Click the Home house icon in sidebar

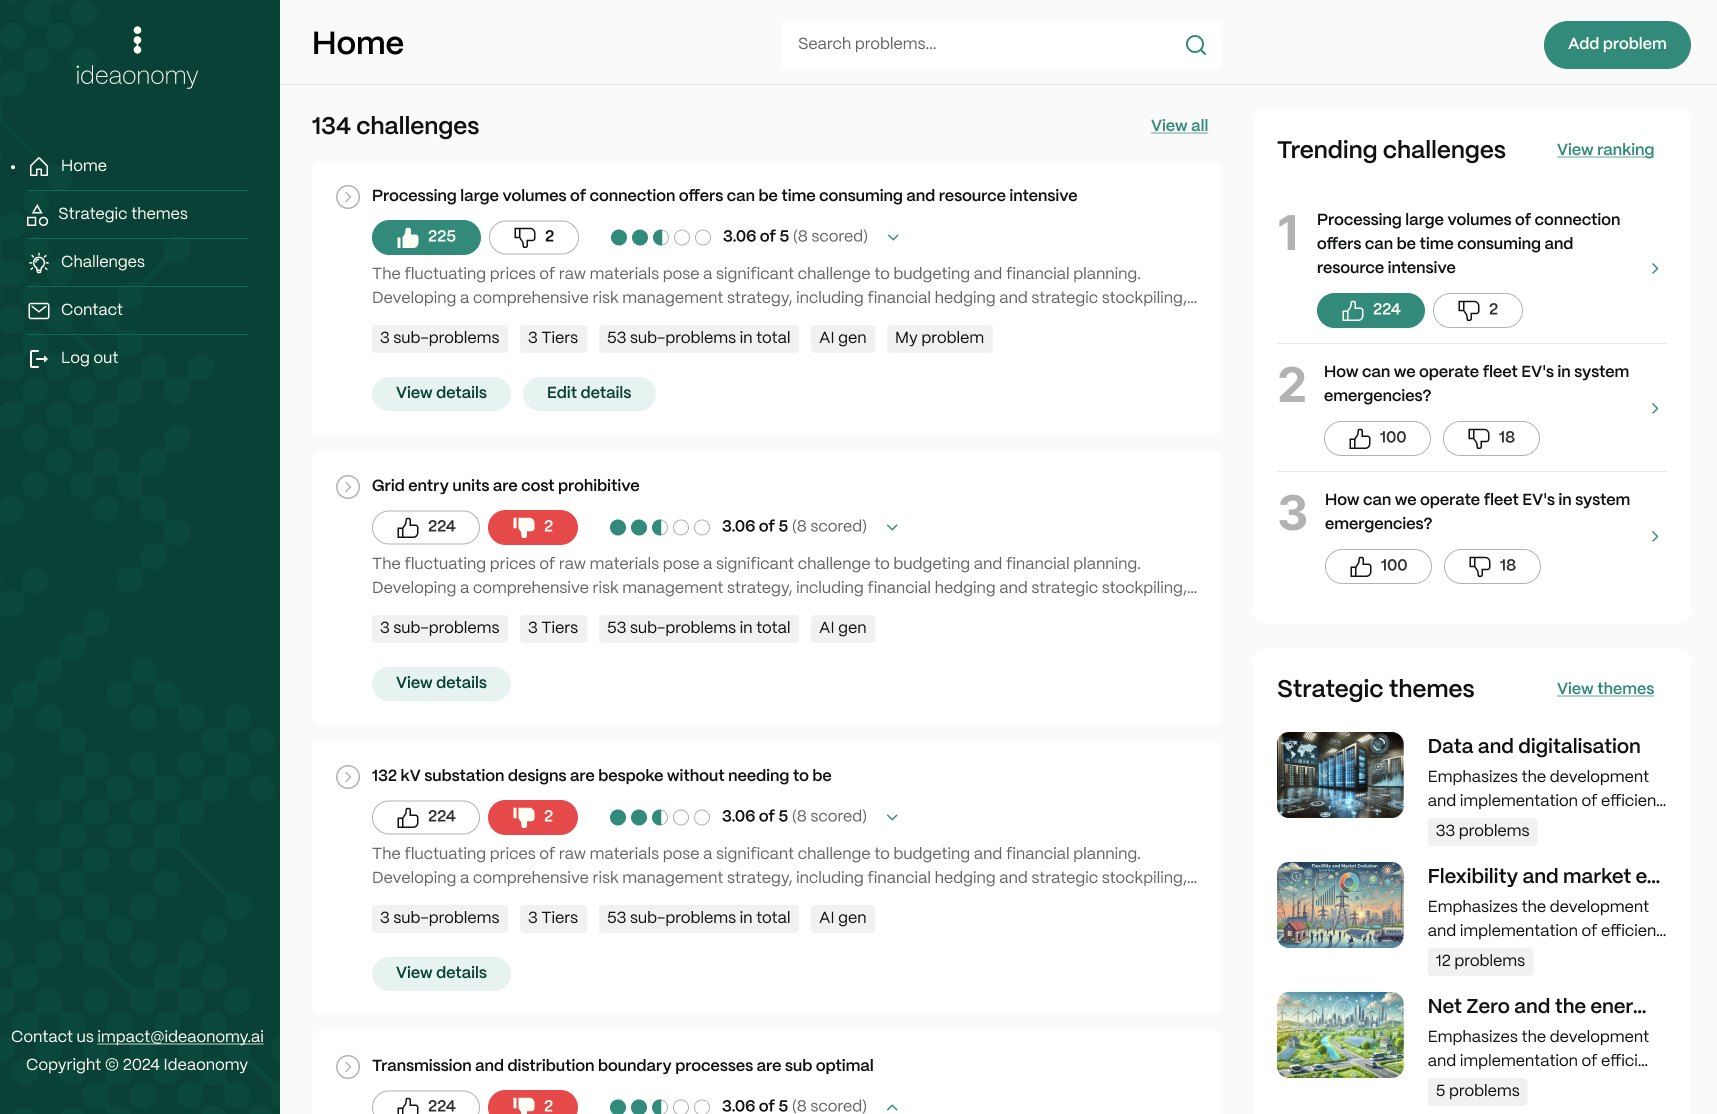point(39,166)
